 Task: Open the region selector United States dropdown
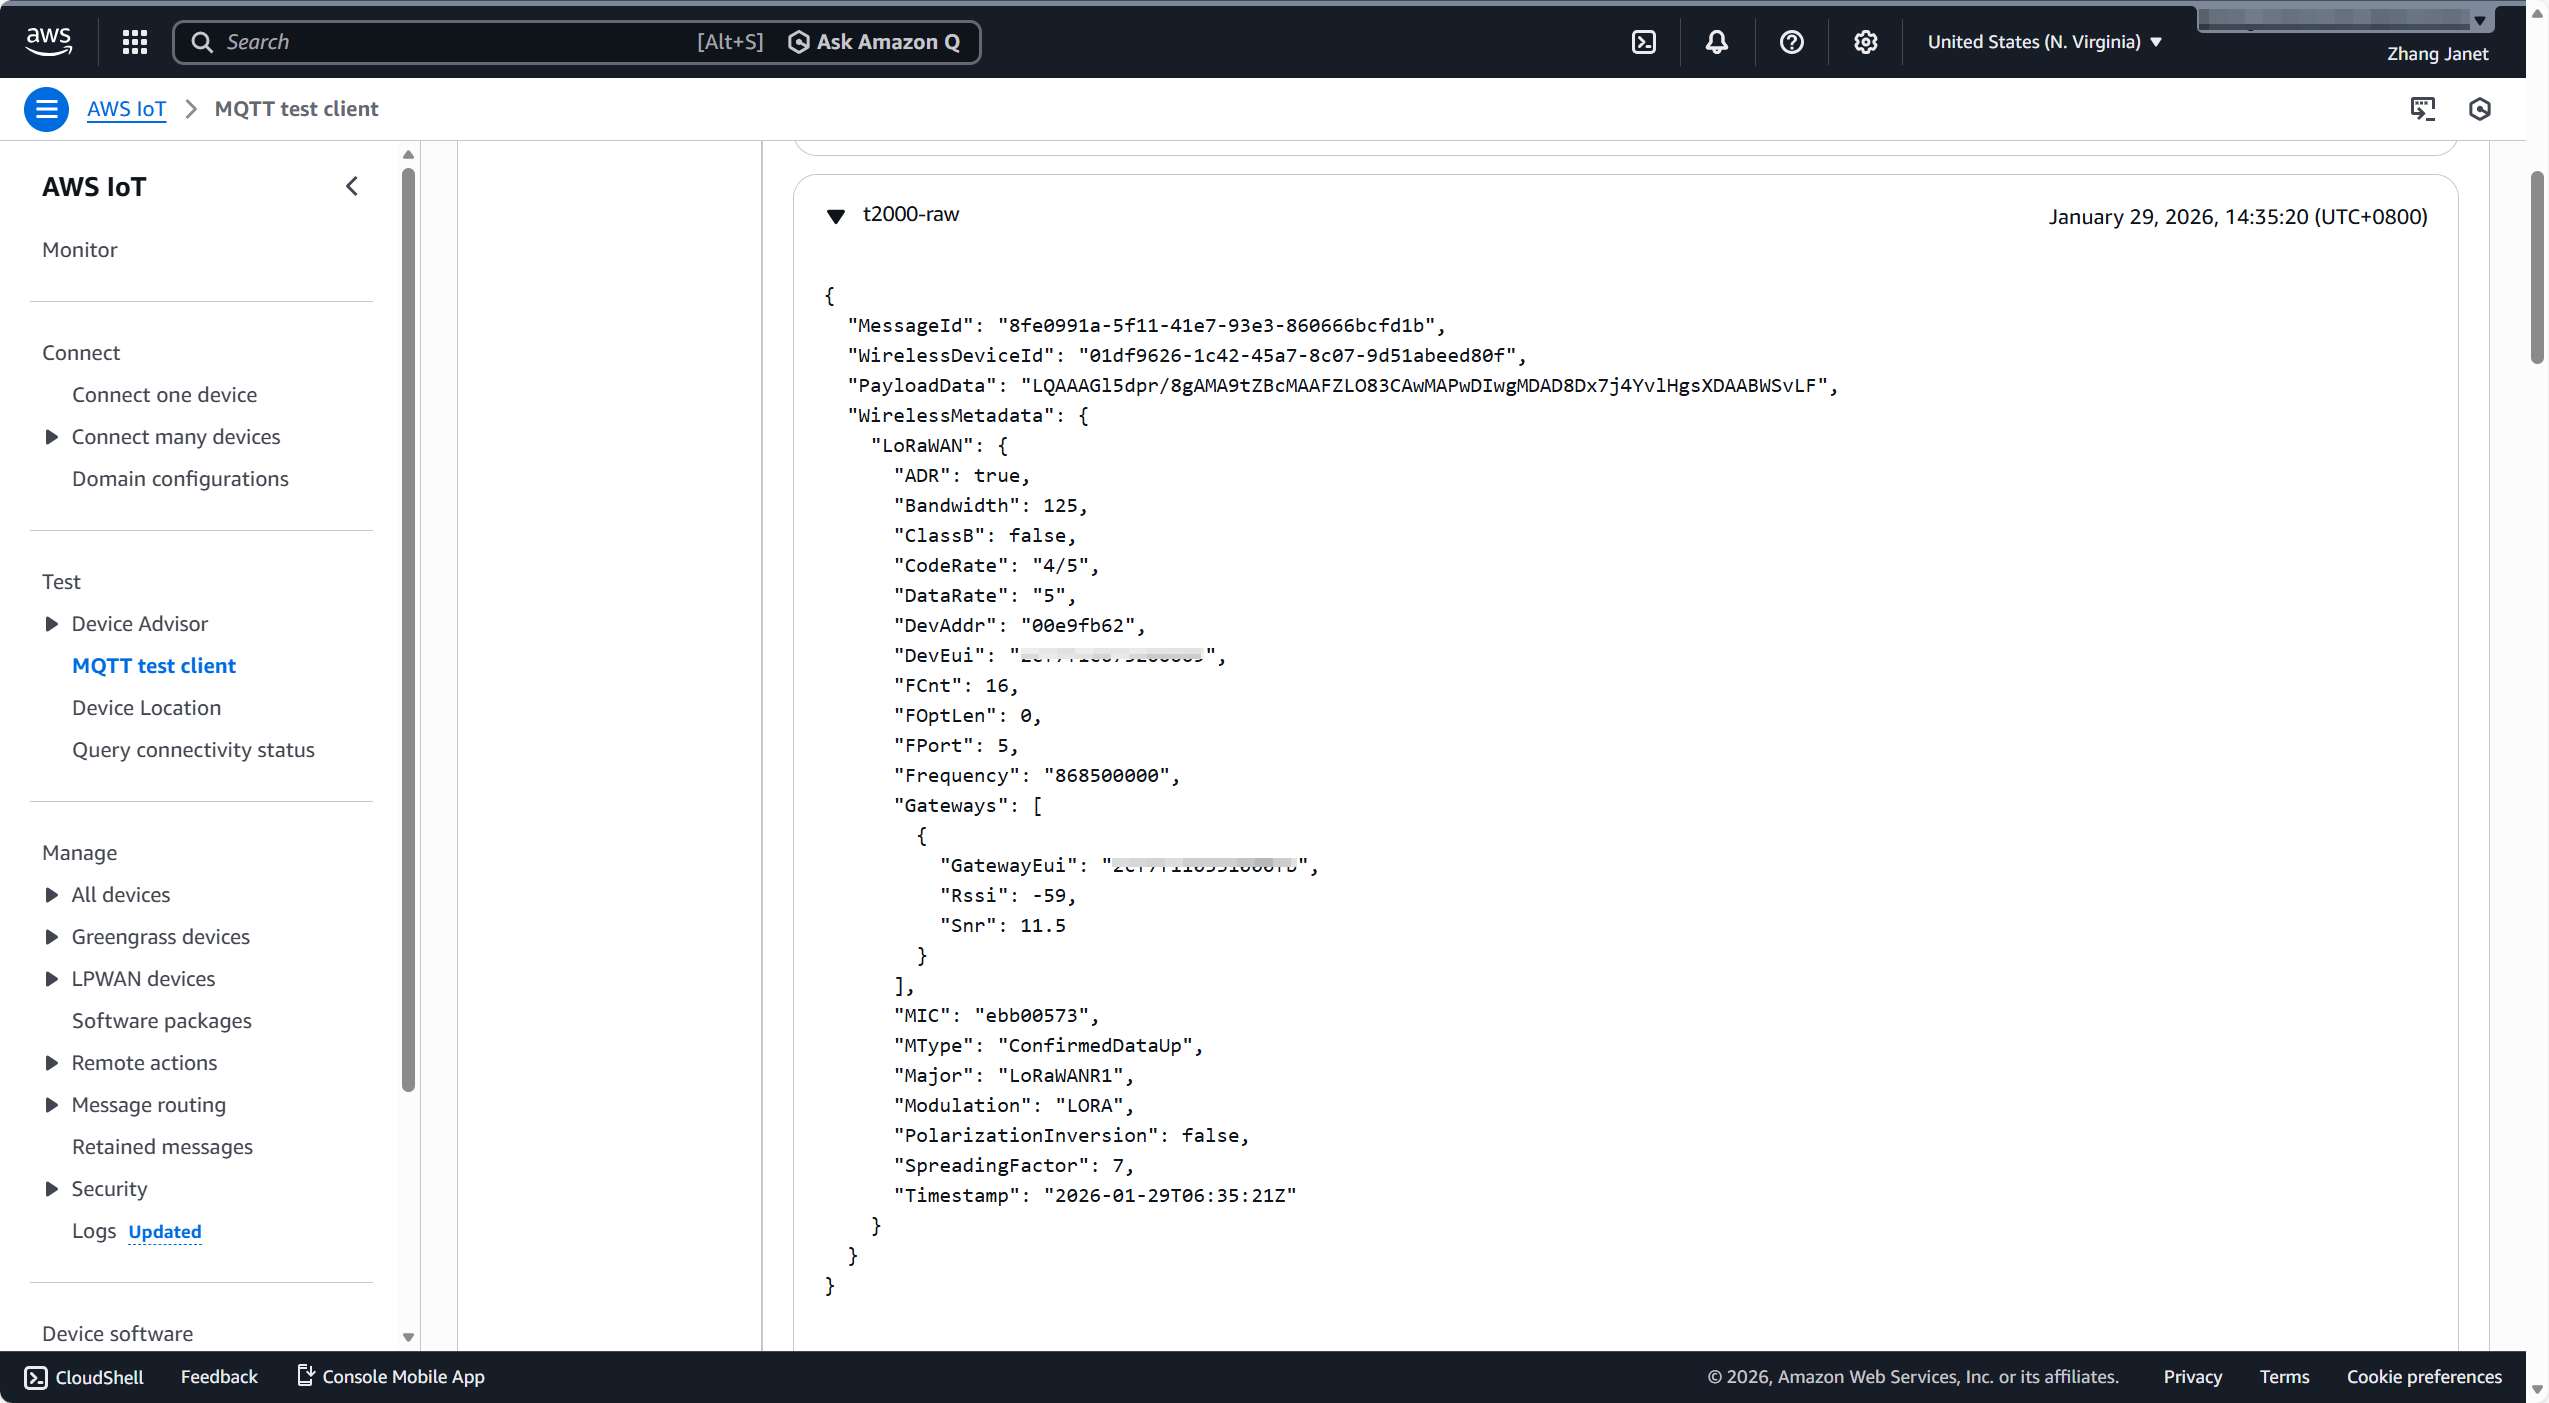(x=2043, y=42)
